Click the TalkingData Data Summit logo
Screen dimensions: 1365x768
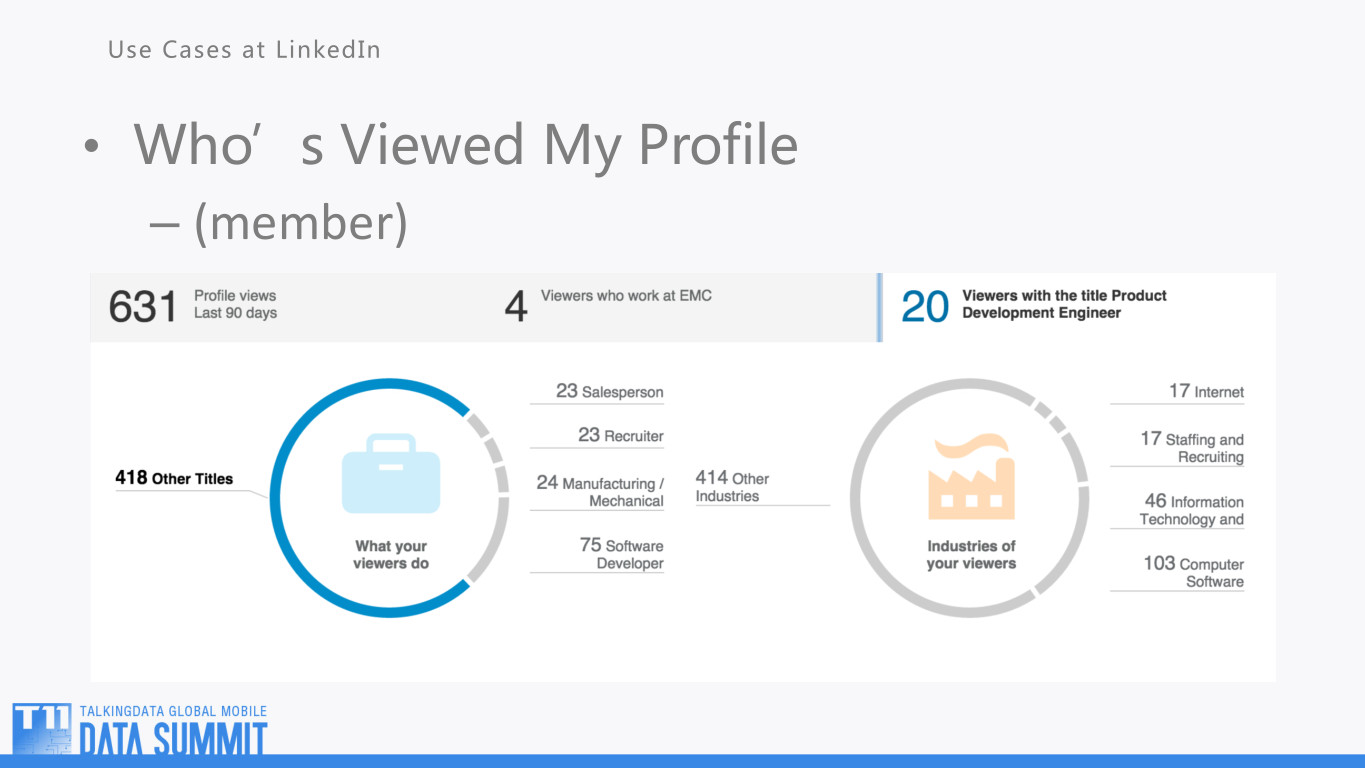point(140,730)
